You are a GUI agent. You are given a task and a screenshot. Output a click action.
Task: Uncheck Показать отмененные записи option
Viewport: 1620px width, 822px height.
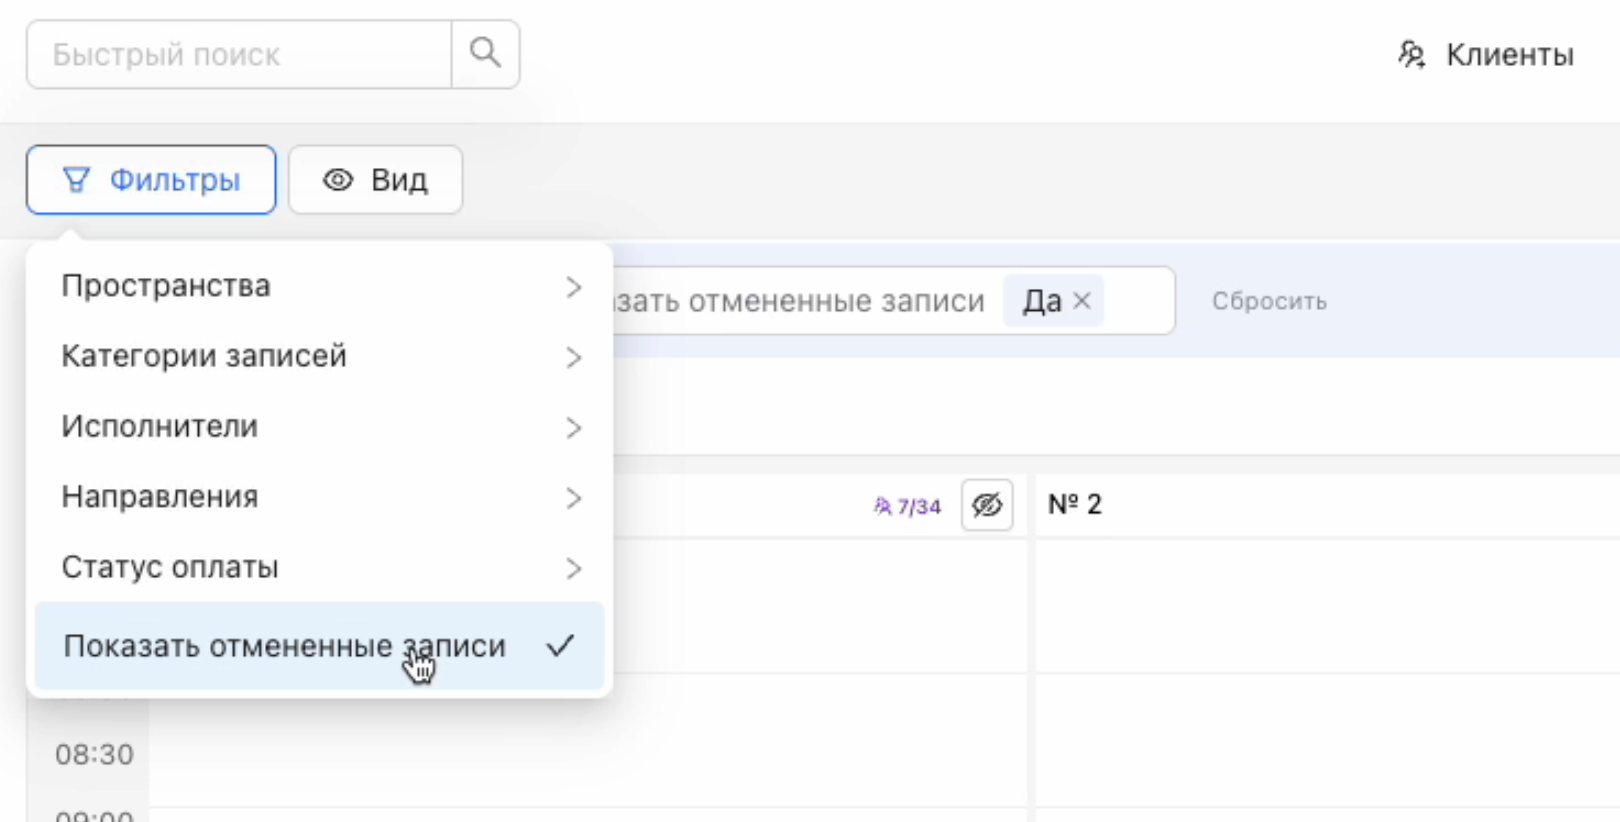click(x=319, y=646)
